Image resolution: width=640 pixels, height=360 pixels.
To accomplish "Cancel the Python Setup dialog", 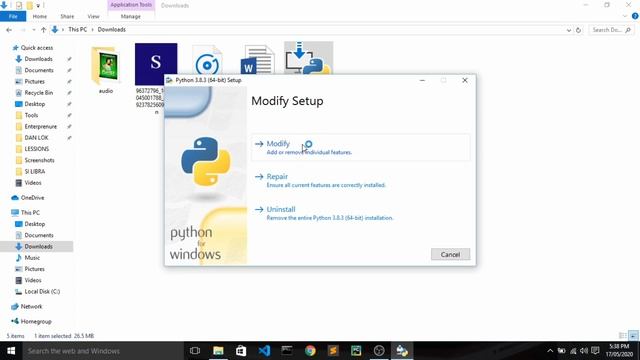I will pyautogui.click(x=450, y=254).
